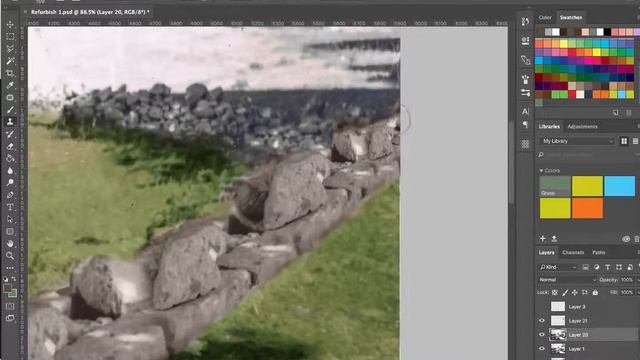Switch to the Swatches tab
Screen dimensions: 640x360
tap(571, 17)
